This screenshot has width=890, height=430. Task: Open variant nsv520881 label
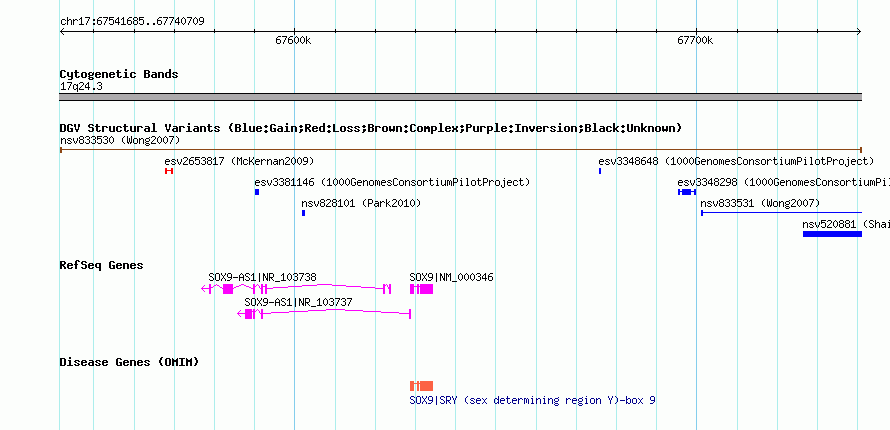click(x=846, y=224)
